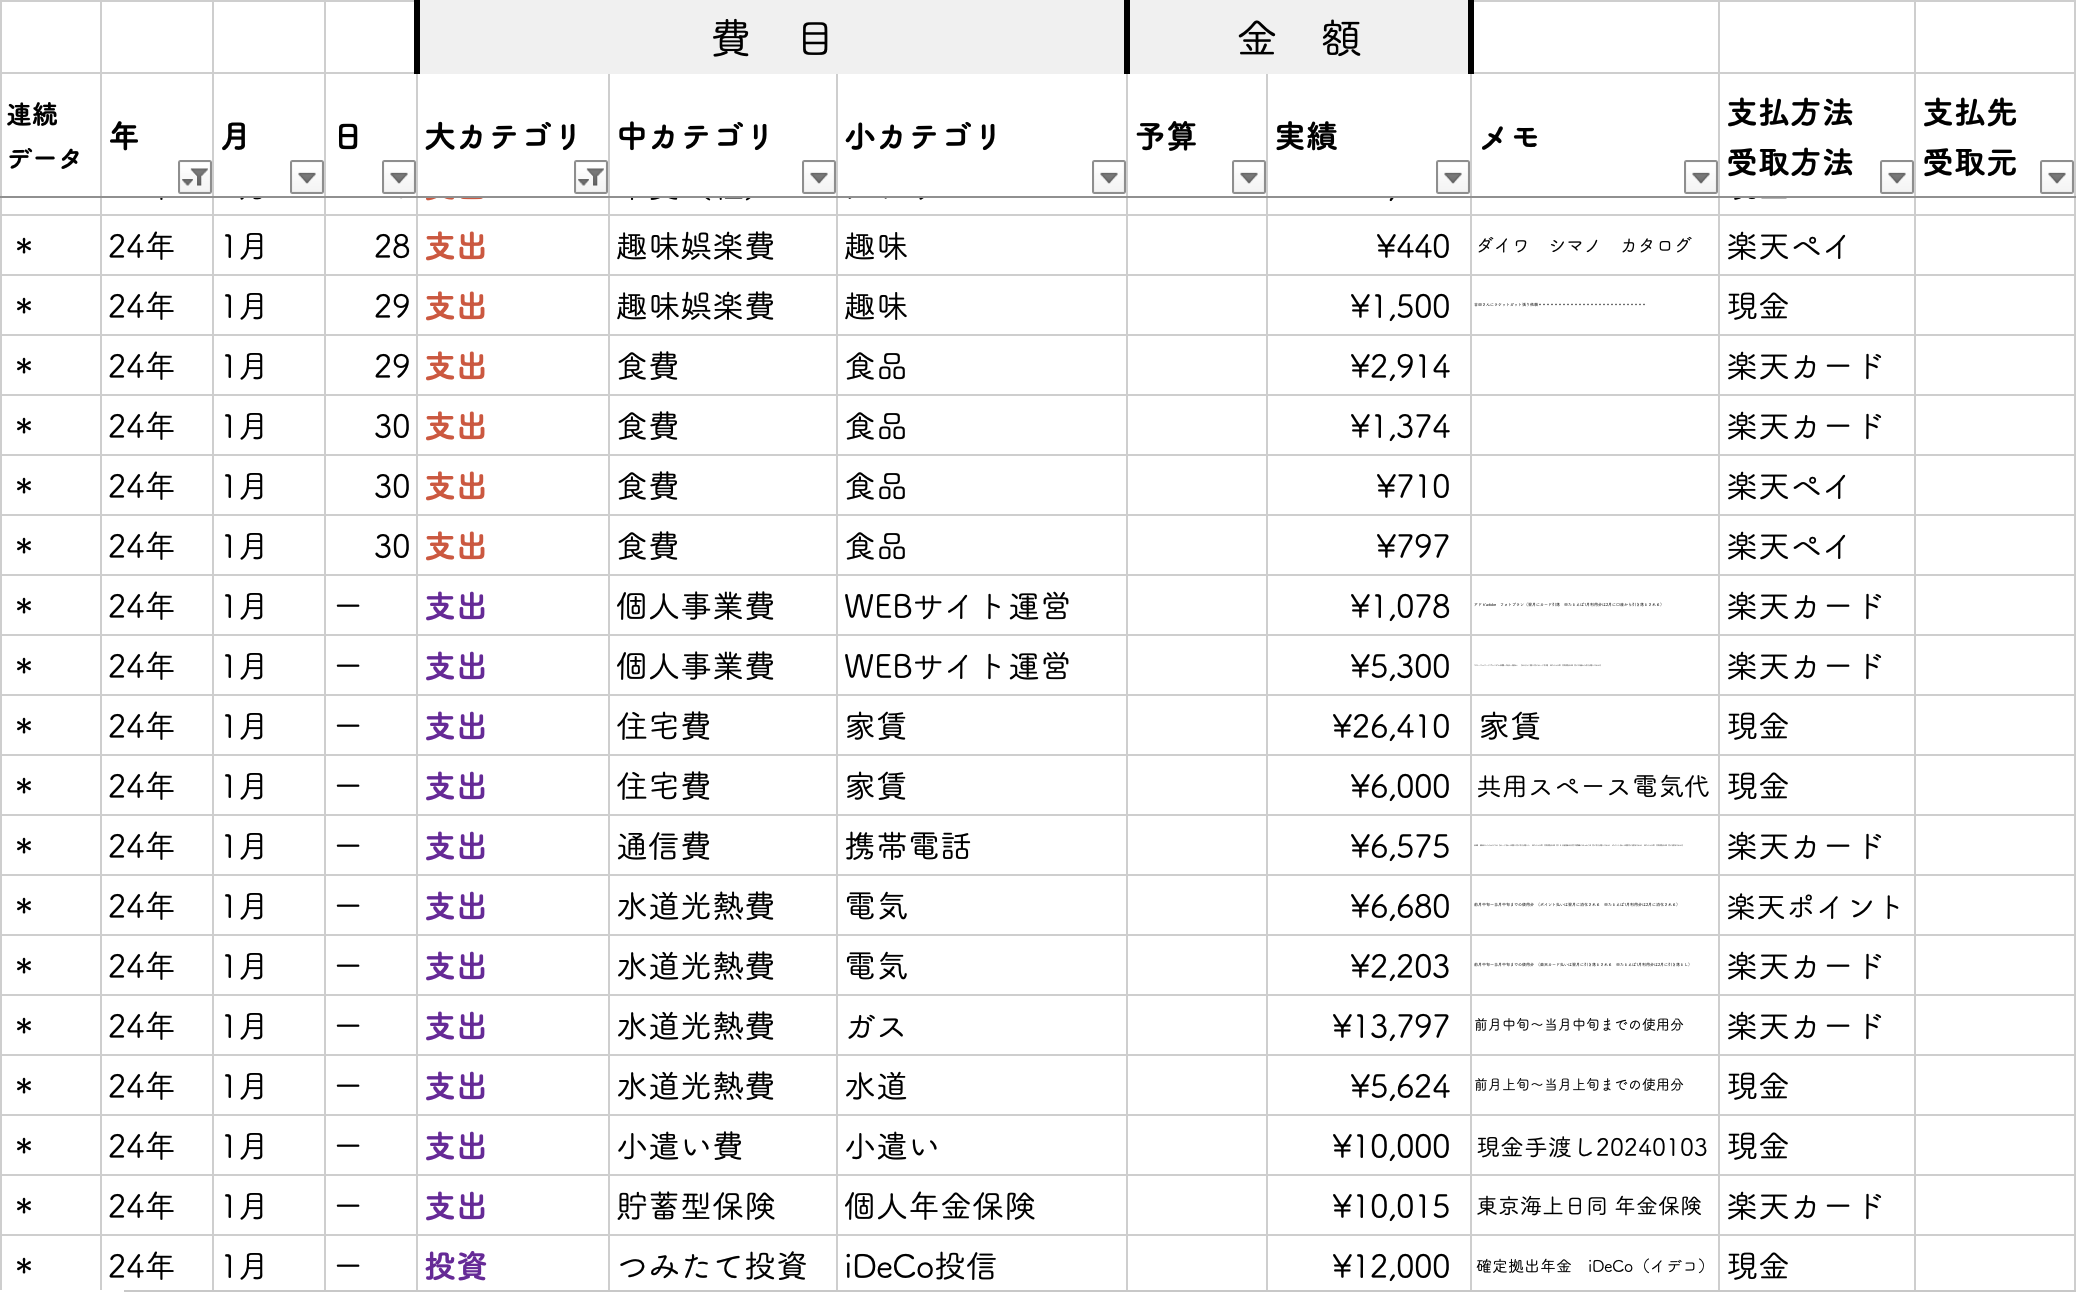The width and height of the screenshot is (2076, 1292).
Task: Open the 日 column filter dropdown
Action: (x=398, y=178)
